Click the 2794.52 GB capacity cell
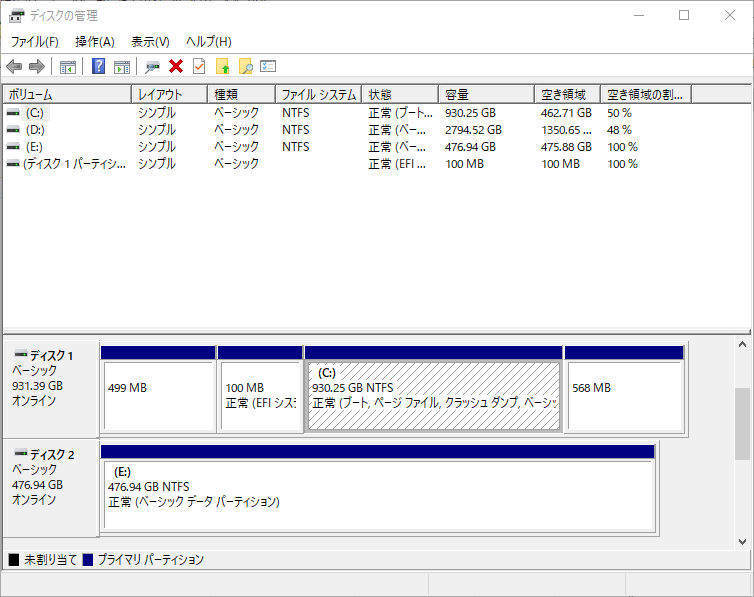This screenshot has width=754, height=597. [473, 130]
